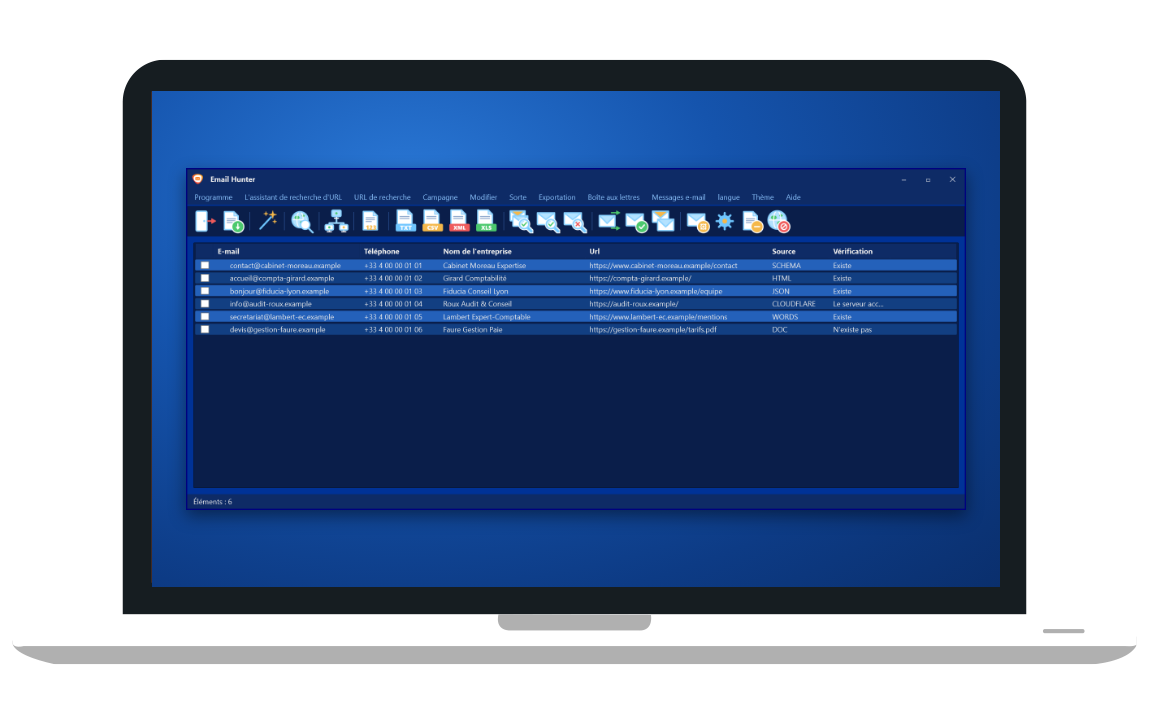Click the document with green download arrow icon
Image resolution: width=1149 pixels, height=724 pixels.
click(233, 221)
